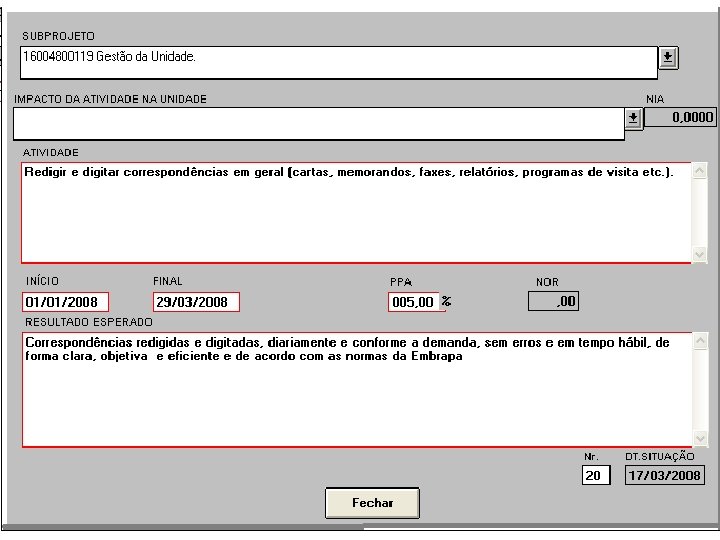This screenshot has height=540, width=720.
Task: Click the DT.SITUAÇÃO label
Action: click(x=660, y=456)
